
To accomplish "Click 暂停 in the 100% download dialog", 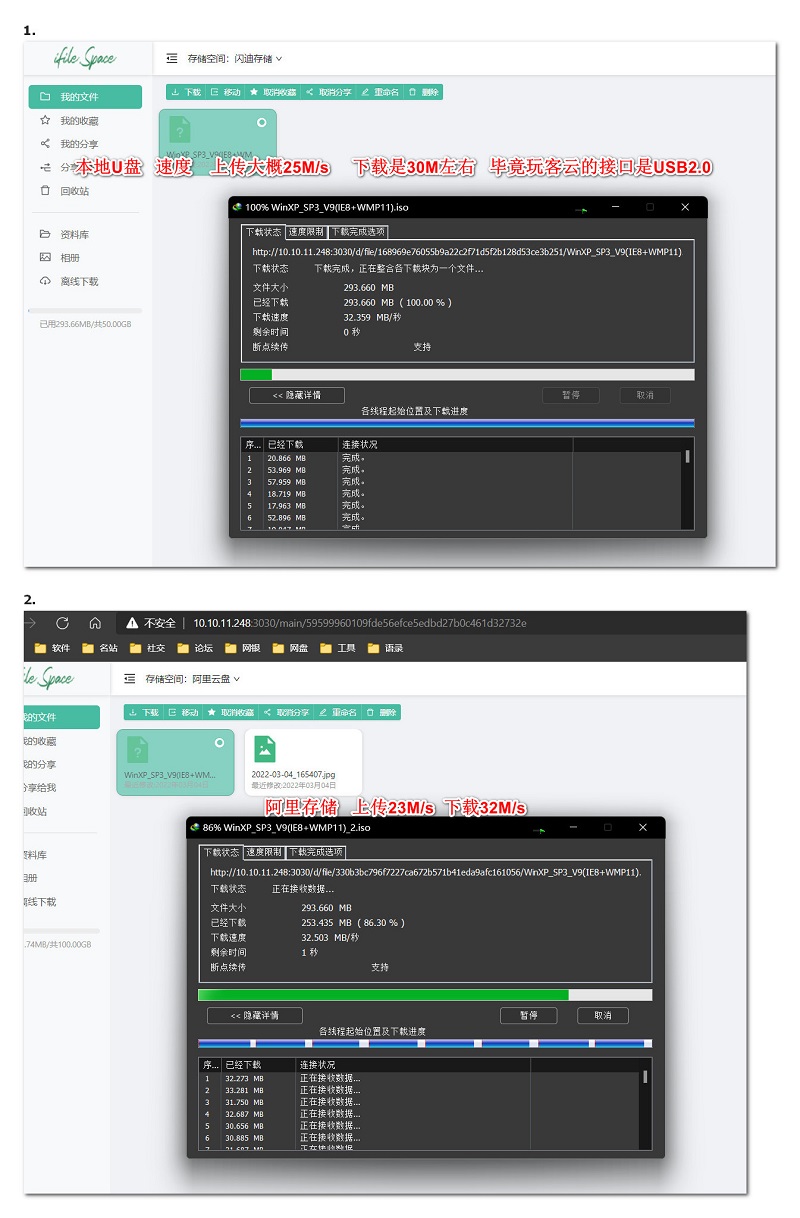I will [x=571, y=395].
